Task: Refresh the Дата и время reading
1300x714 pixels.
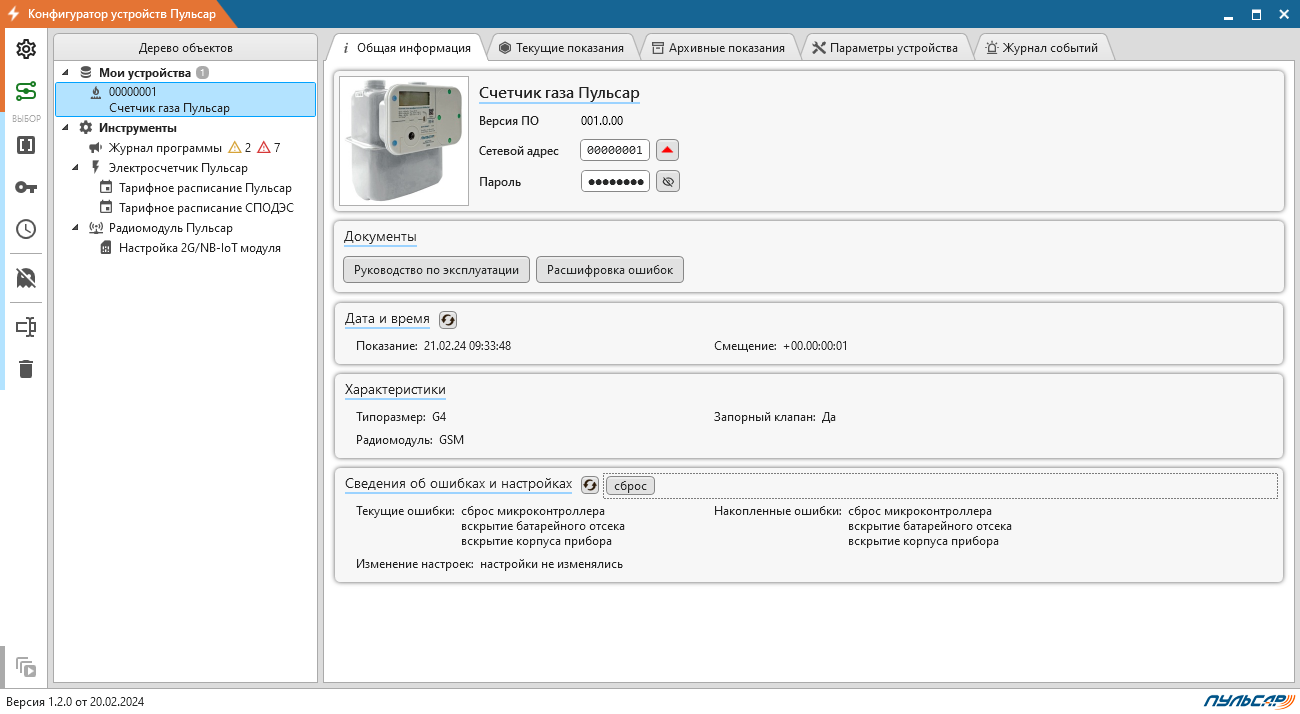Action: click(448, 320)
